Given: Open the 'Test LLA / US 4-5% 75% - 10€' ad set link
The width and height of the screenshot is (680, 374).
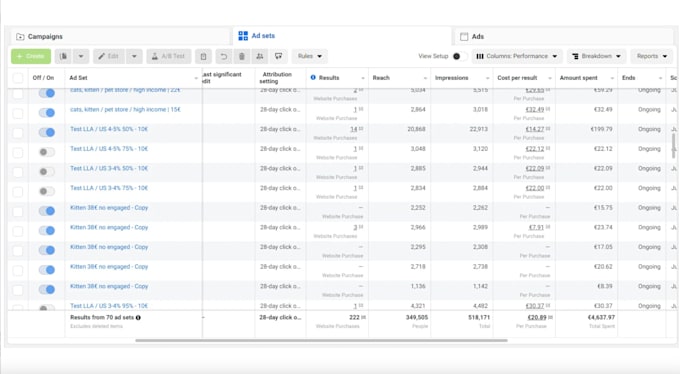Looking at the screenshot, I should coord(109,148).
